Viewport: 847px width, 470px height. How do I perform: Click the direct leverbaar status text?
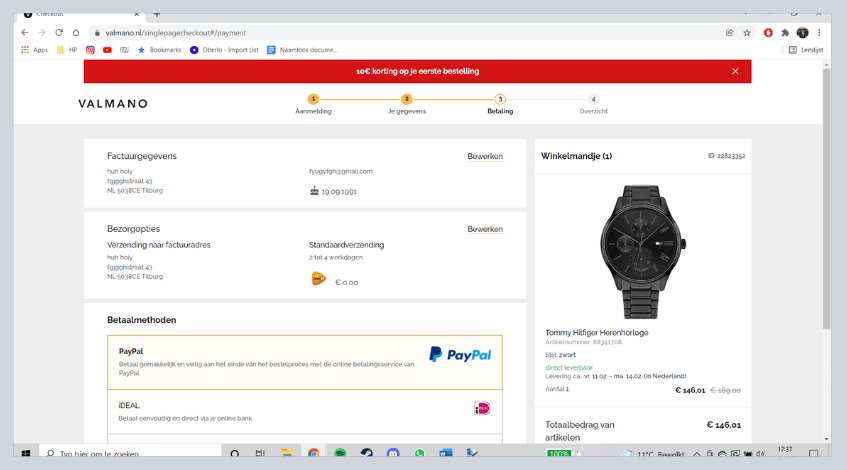click(569, 367)
